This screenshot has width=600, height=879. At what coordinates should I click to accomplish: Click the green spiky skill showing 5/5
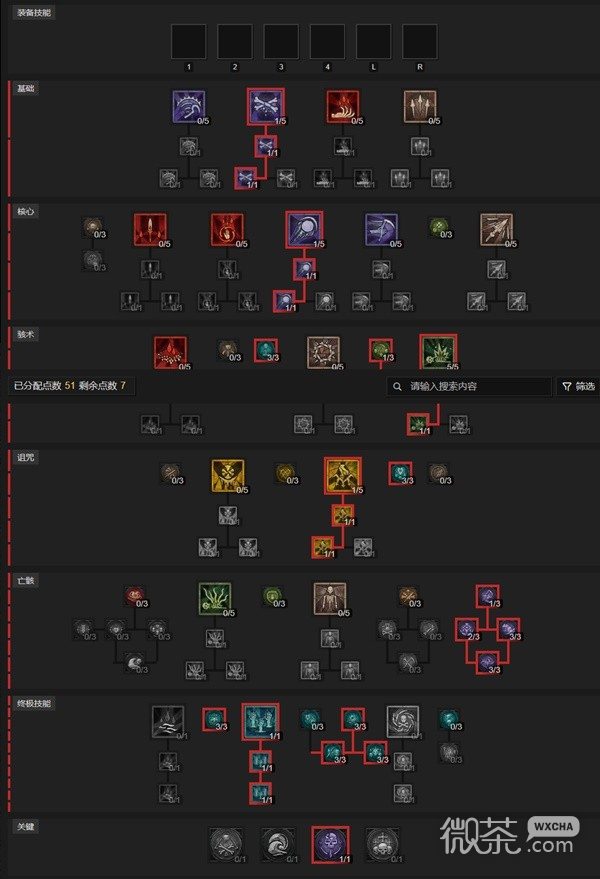tap(439, 352)
